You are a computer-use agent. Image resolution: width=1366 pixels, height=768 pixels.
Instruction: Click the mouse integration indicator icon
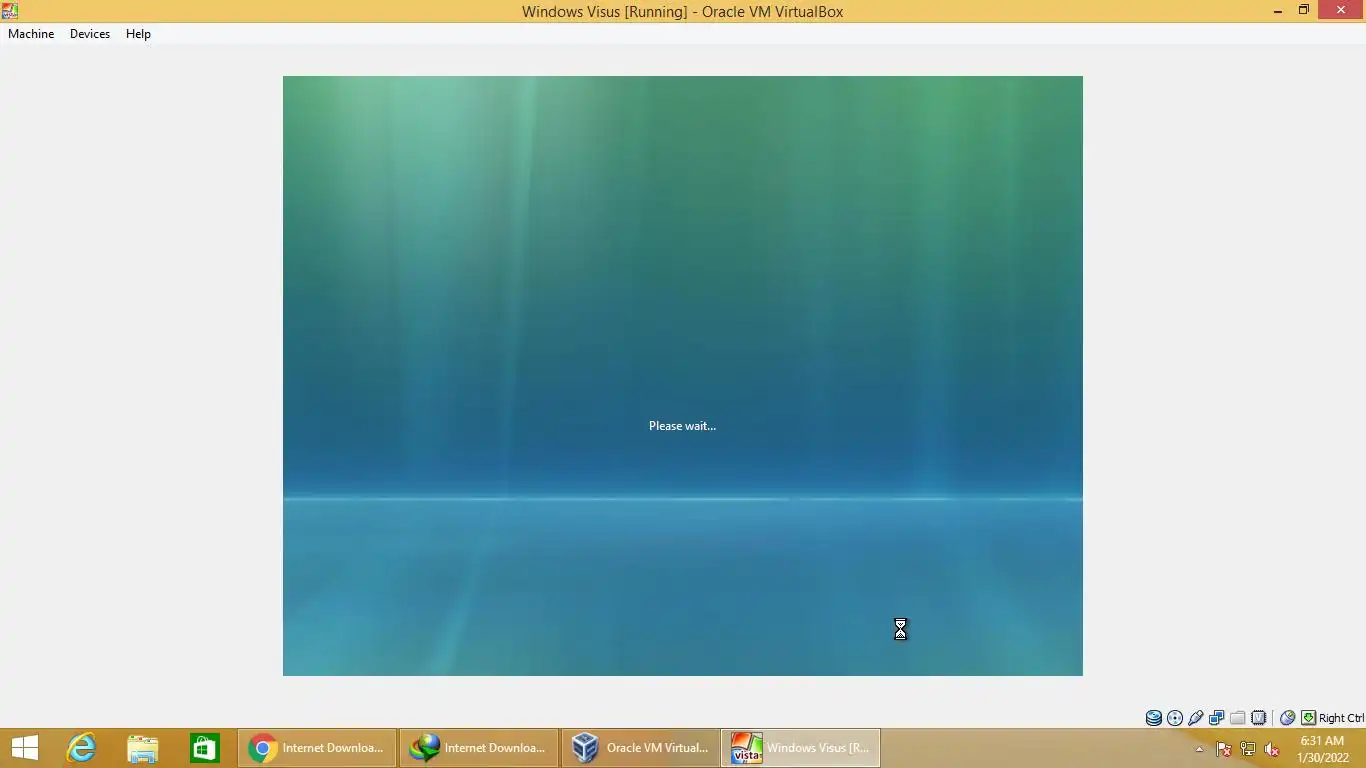click(x=1288, y=718)
